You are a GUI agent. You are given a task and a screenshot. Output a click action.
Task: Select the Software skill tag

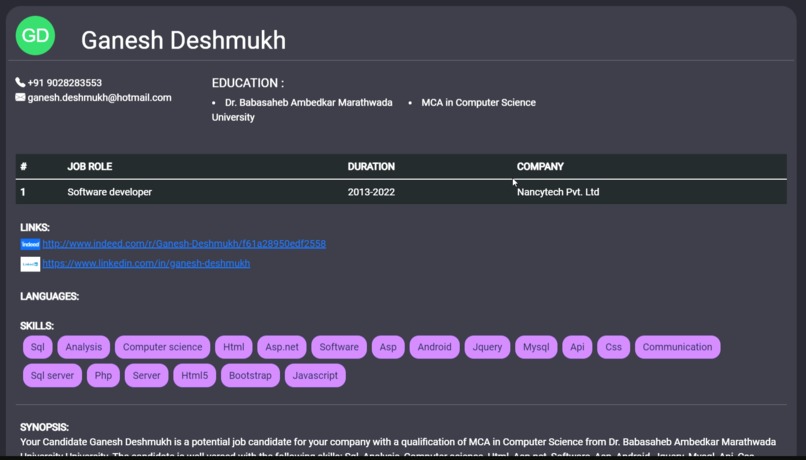coord(339,347)
